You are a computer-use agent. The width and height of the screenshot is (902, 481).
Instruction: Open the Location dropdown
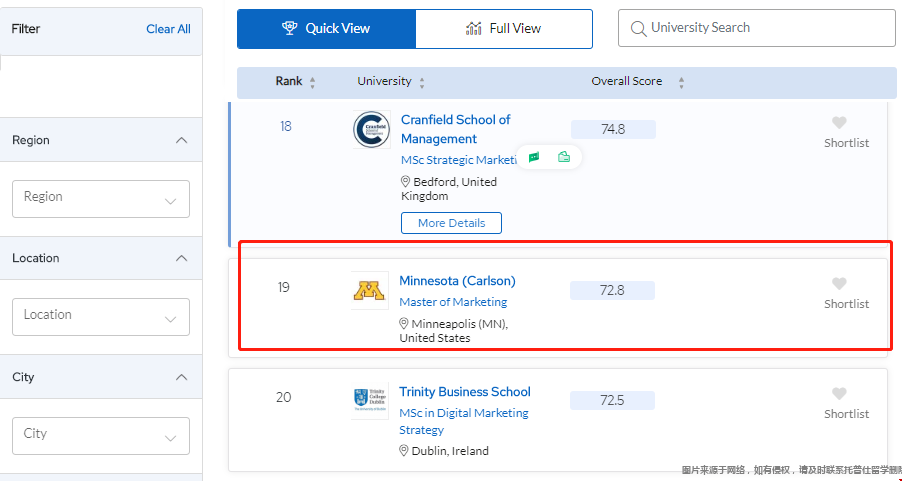coord(101,317)
